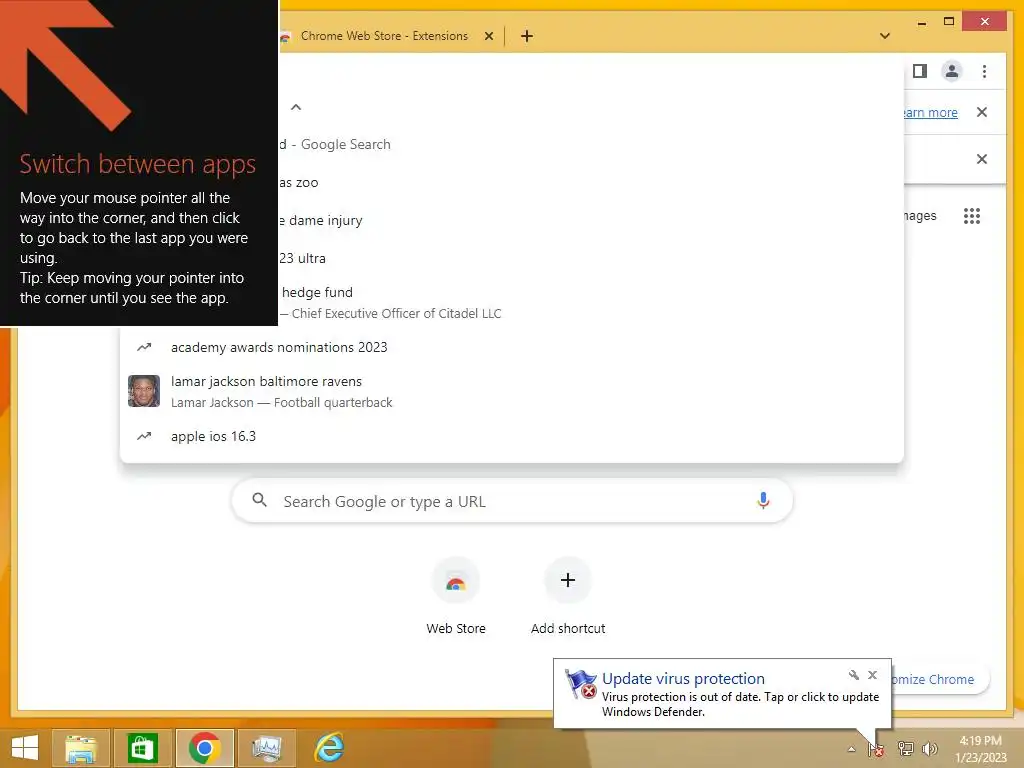1024x768 pixels.
Task: Select the dame injury suggestion
Action: pyautogui.click(x=590, y=221)
